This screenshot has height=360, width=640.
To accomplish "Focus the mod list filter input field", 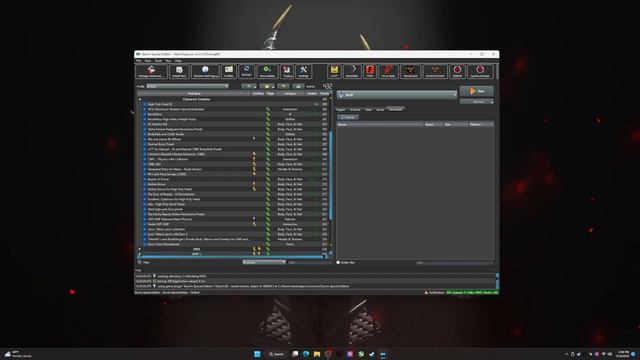I will click(x=309, y=262).
